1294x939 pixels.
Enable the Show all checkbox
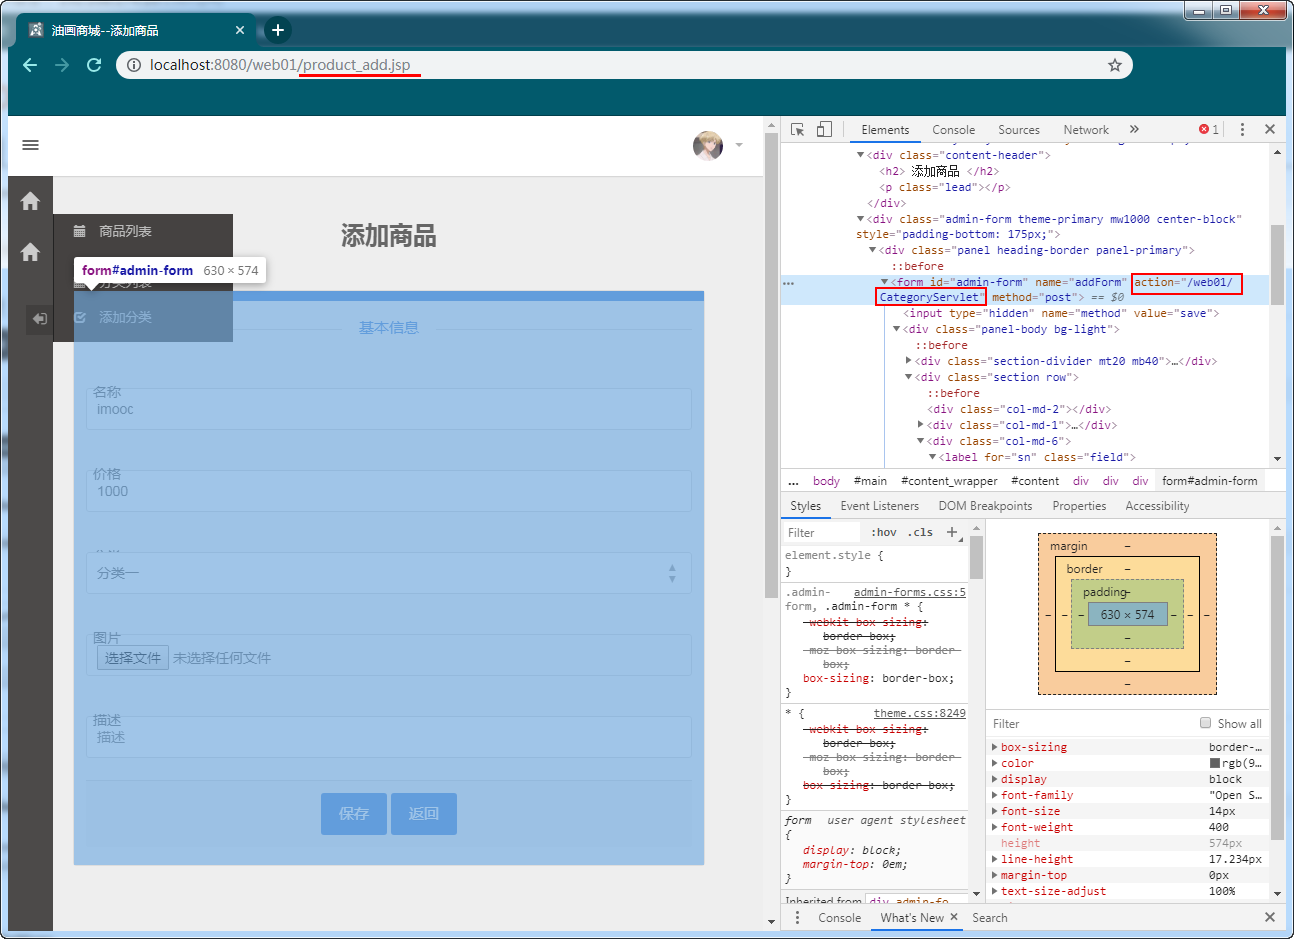[1205, 723]
